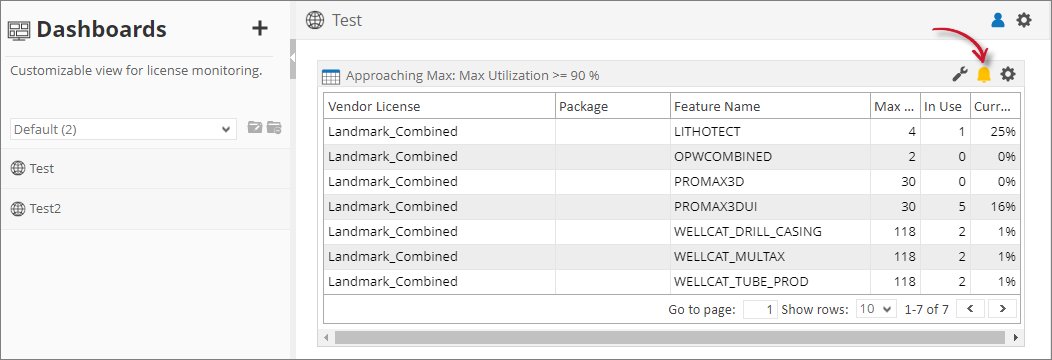Image resolution: width=1052 pixels, height=360 pixels.
Task: Add a new dashboard with plus icon
Action: coord(259,28)
